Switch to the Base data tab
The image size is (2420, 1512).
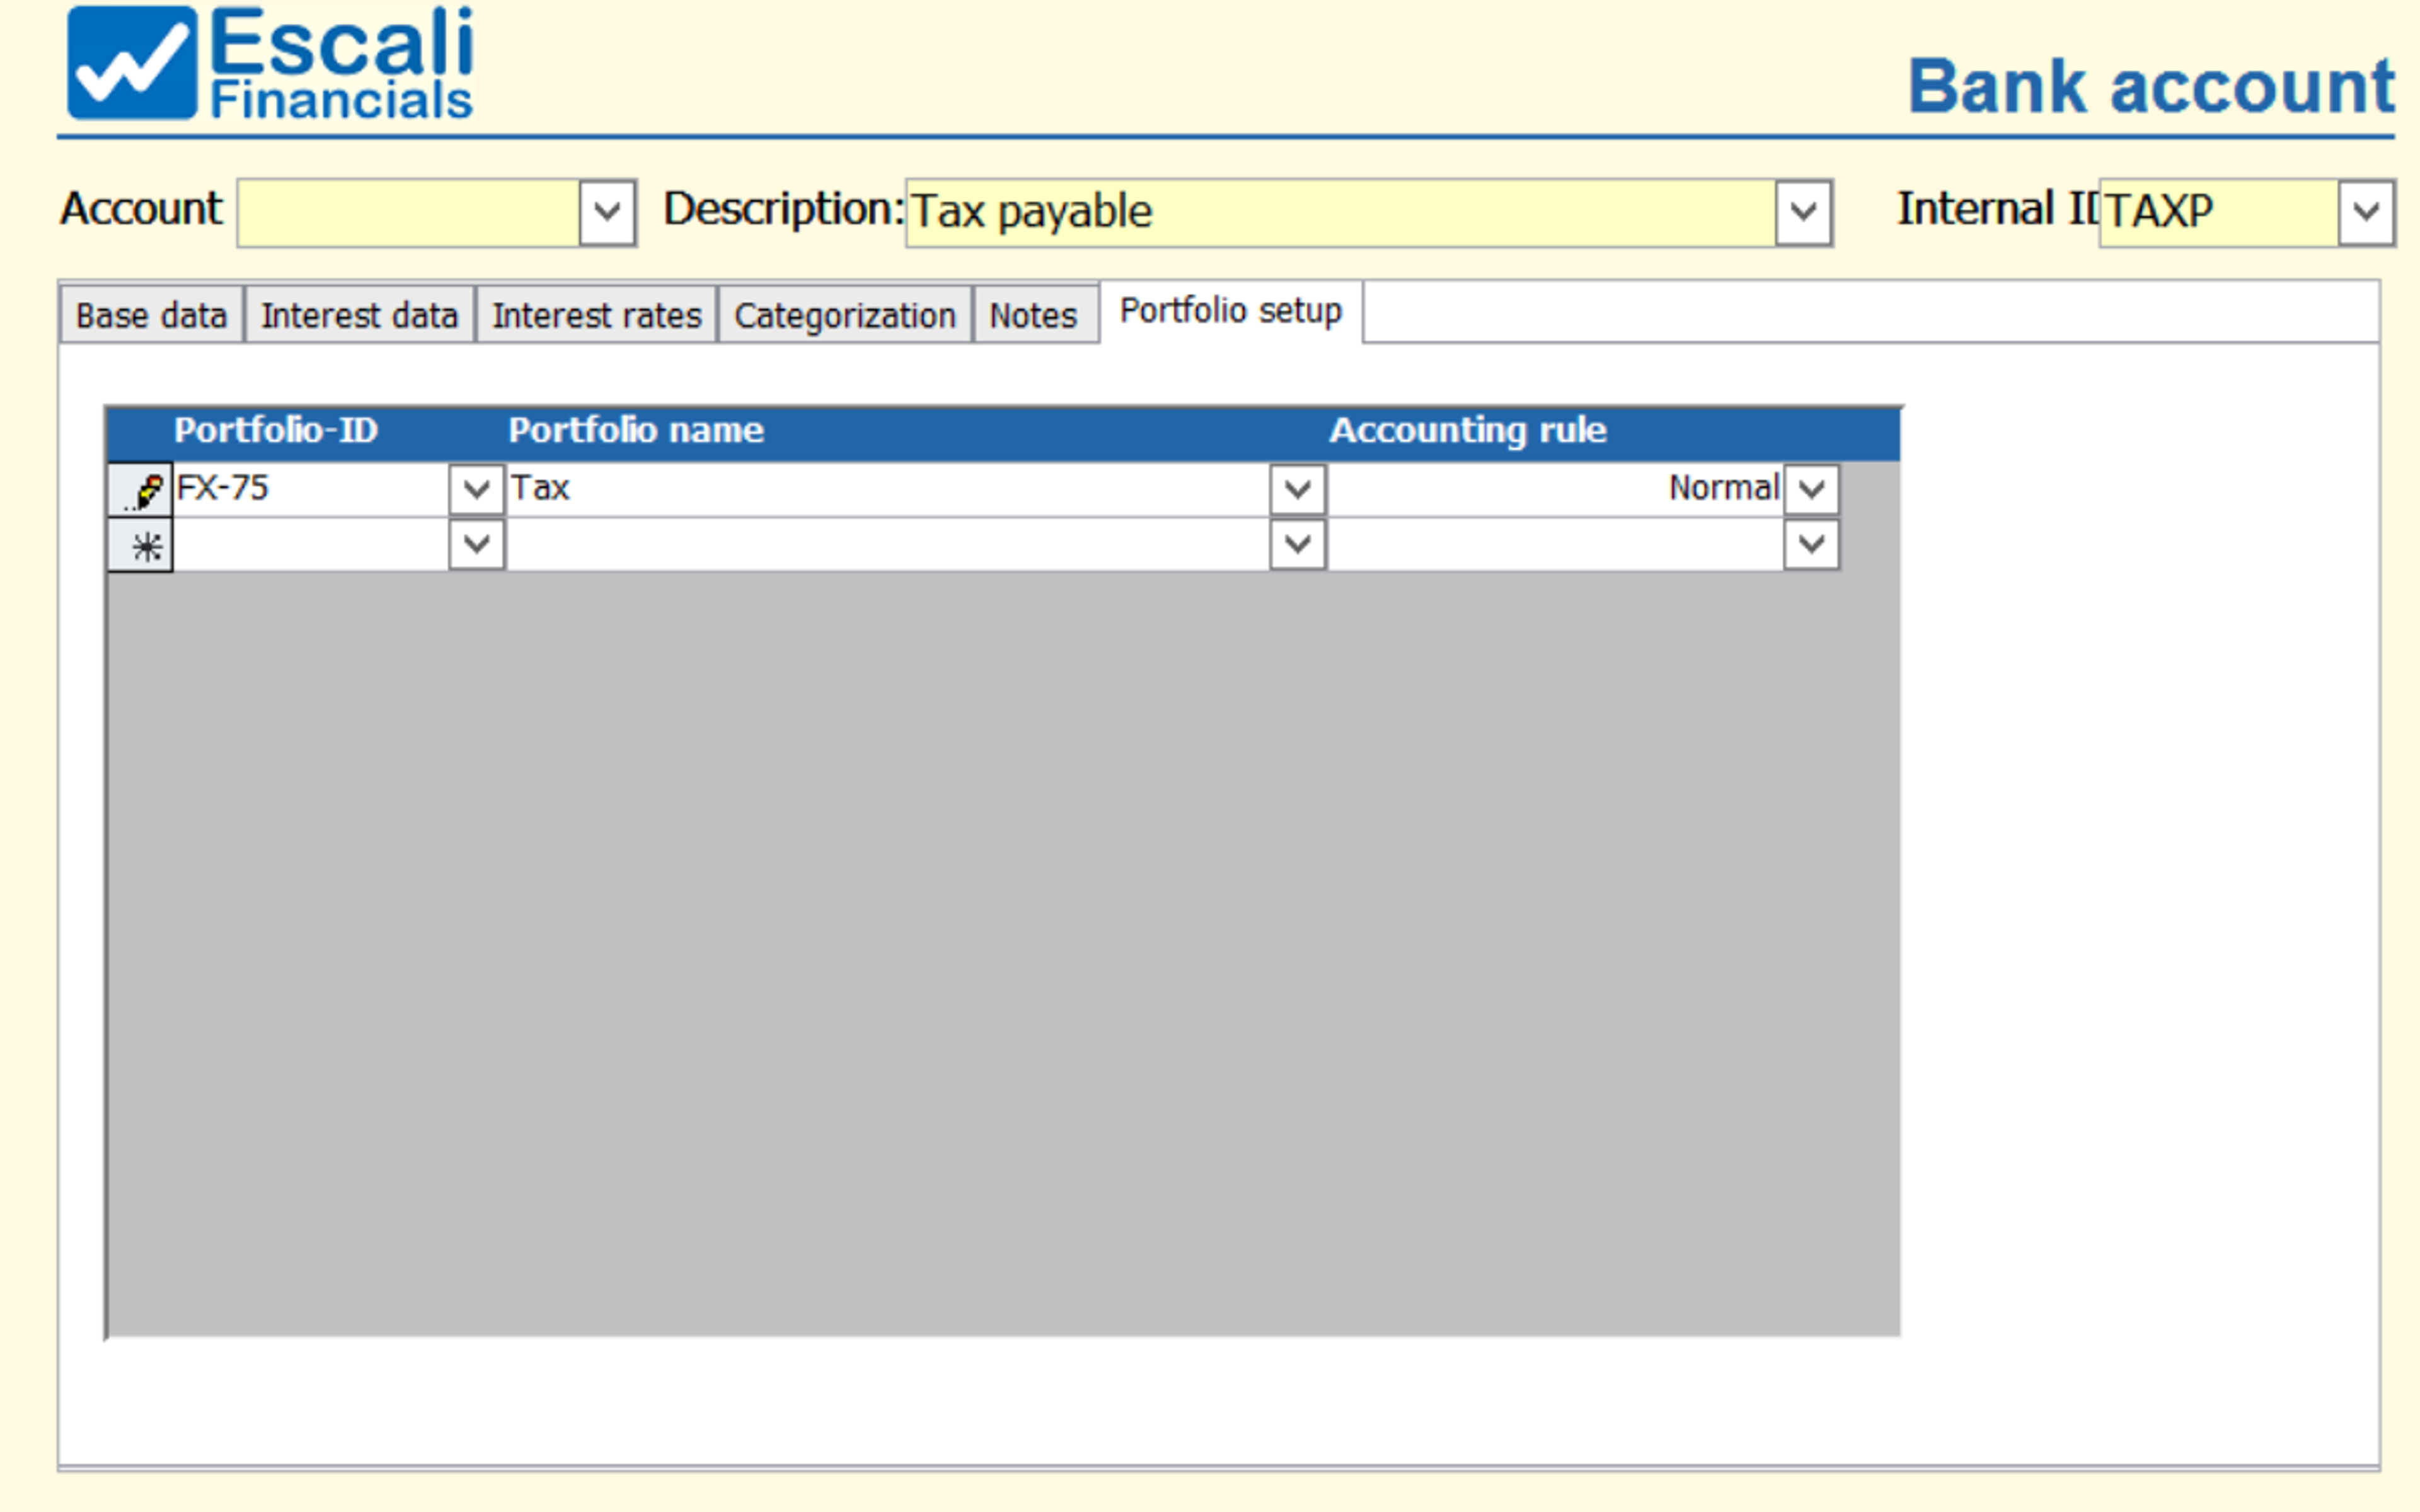click(151, 316)
